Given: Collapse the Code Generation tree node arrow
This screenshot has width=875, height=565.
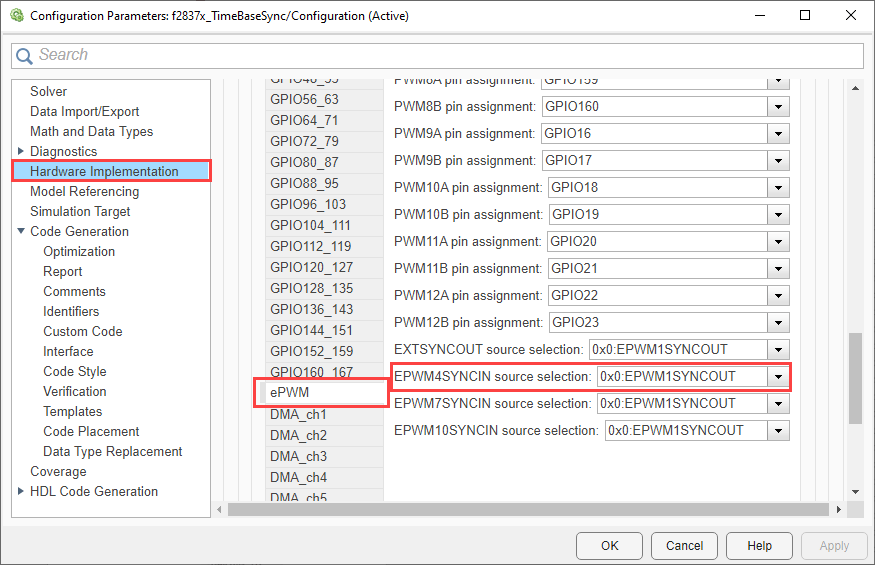Looking at the screenshot, I should point(21,231).
